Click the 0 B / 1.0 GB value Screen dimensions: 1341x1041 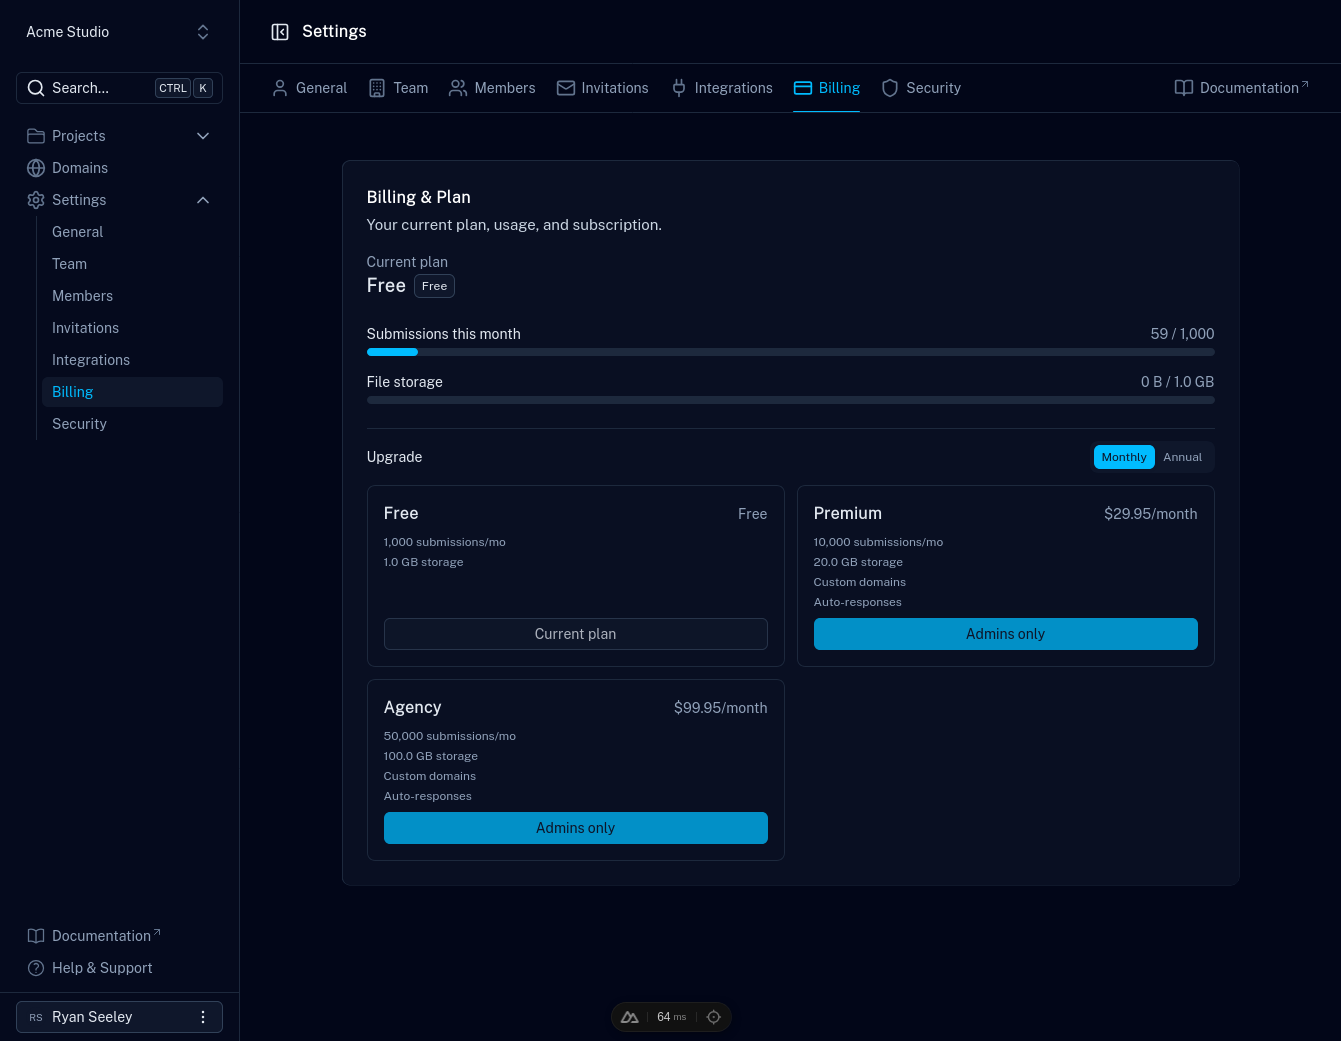(1177, 382)
